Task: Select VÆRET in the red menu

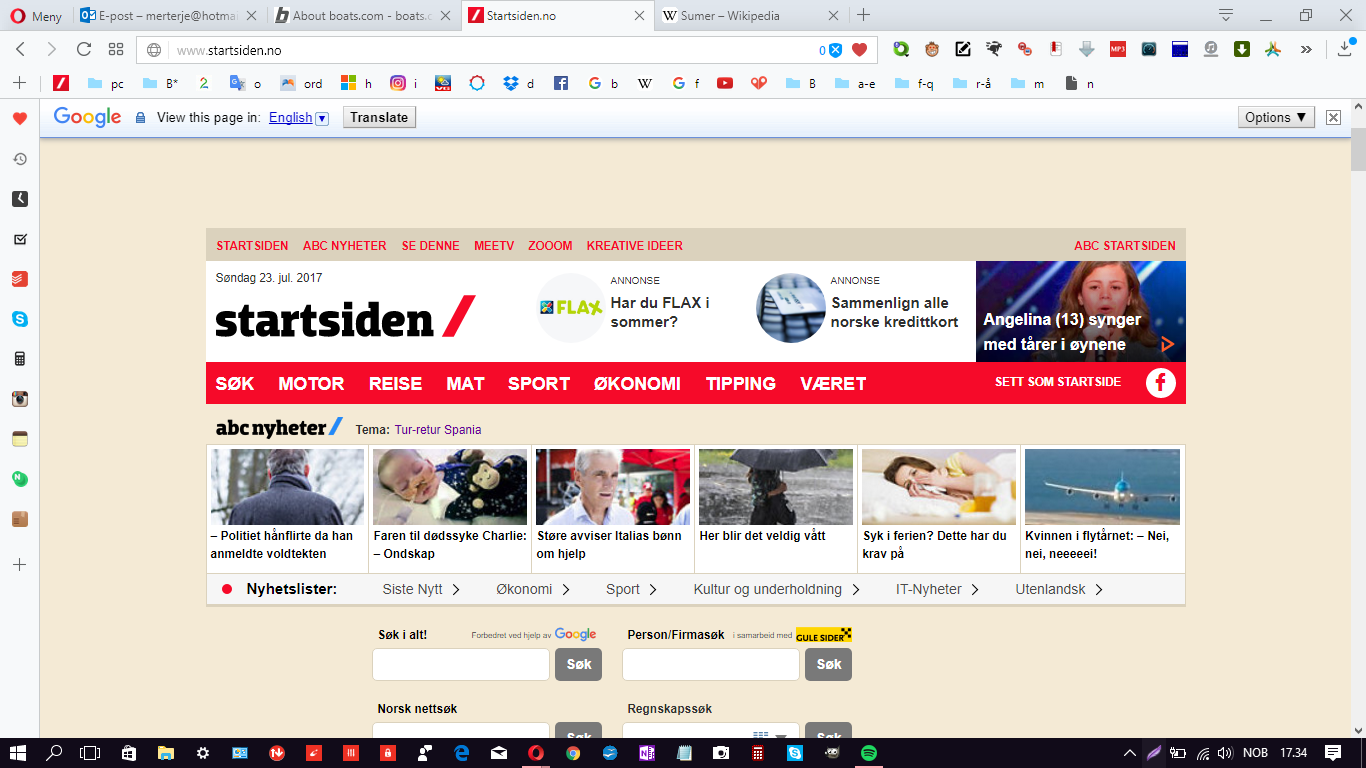Action: coord(833,383)
